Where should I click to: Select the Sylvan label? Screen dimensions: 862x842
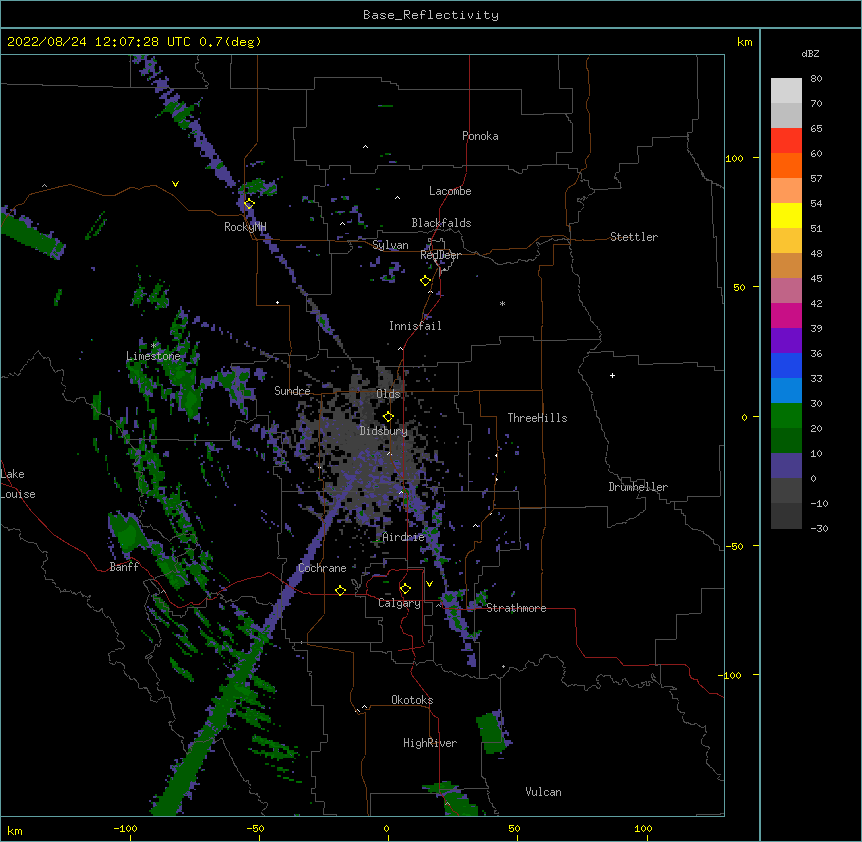(390, 245)
